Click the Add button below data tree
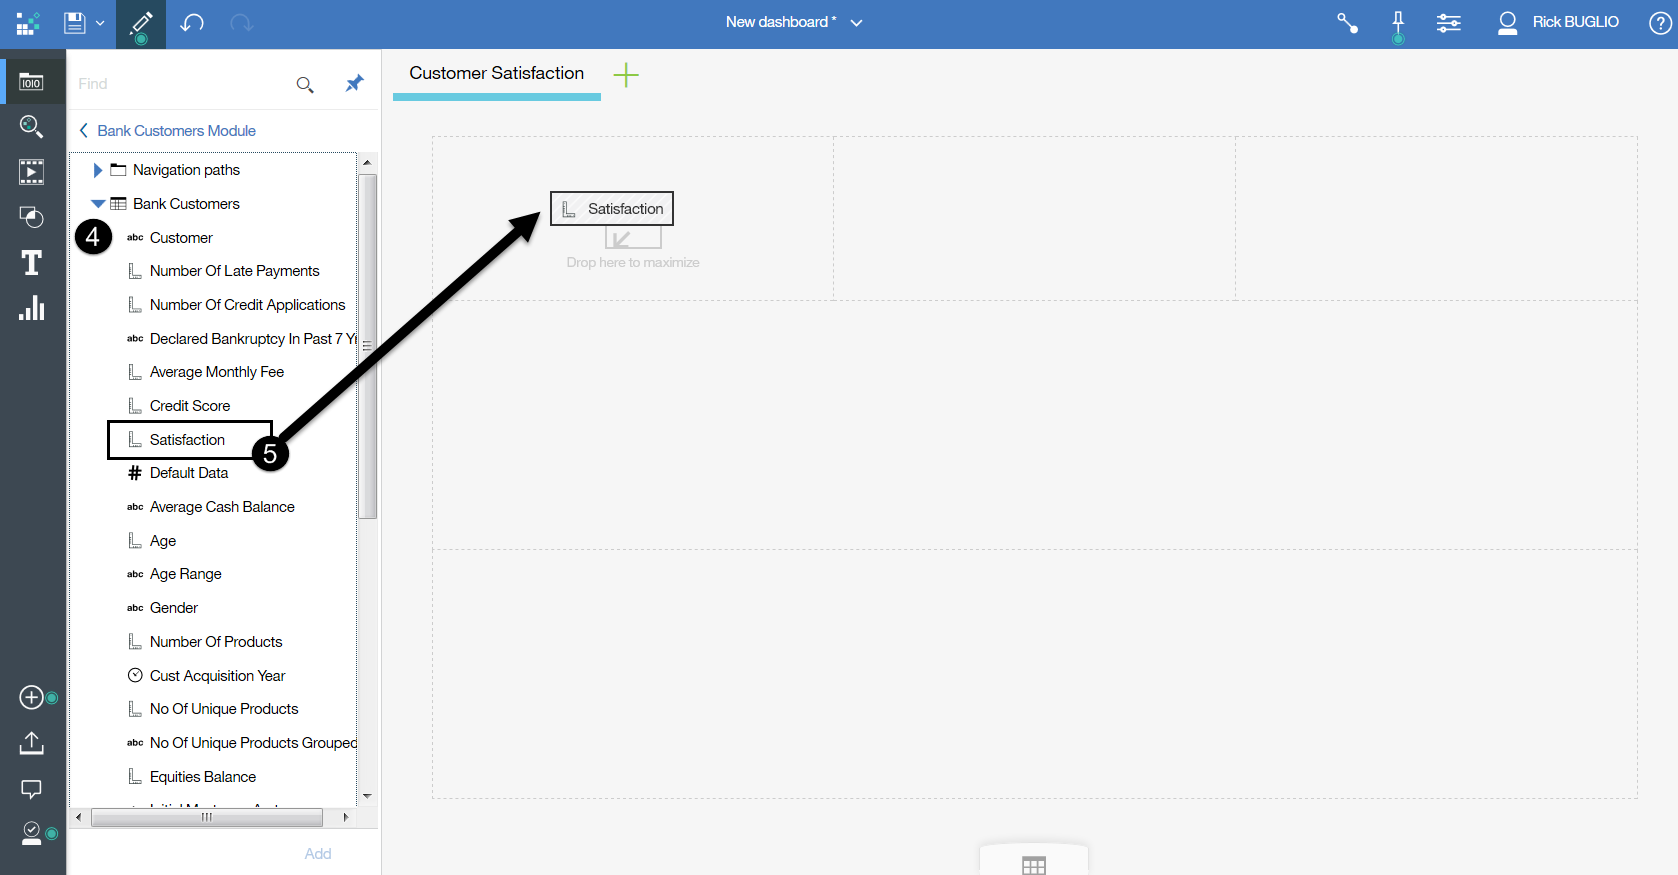Image resolution: width=1678 pixels, height=875 pixels. [x=318, y=854]
